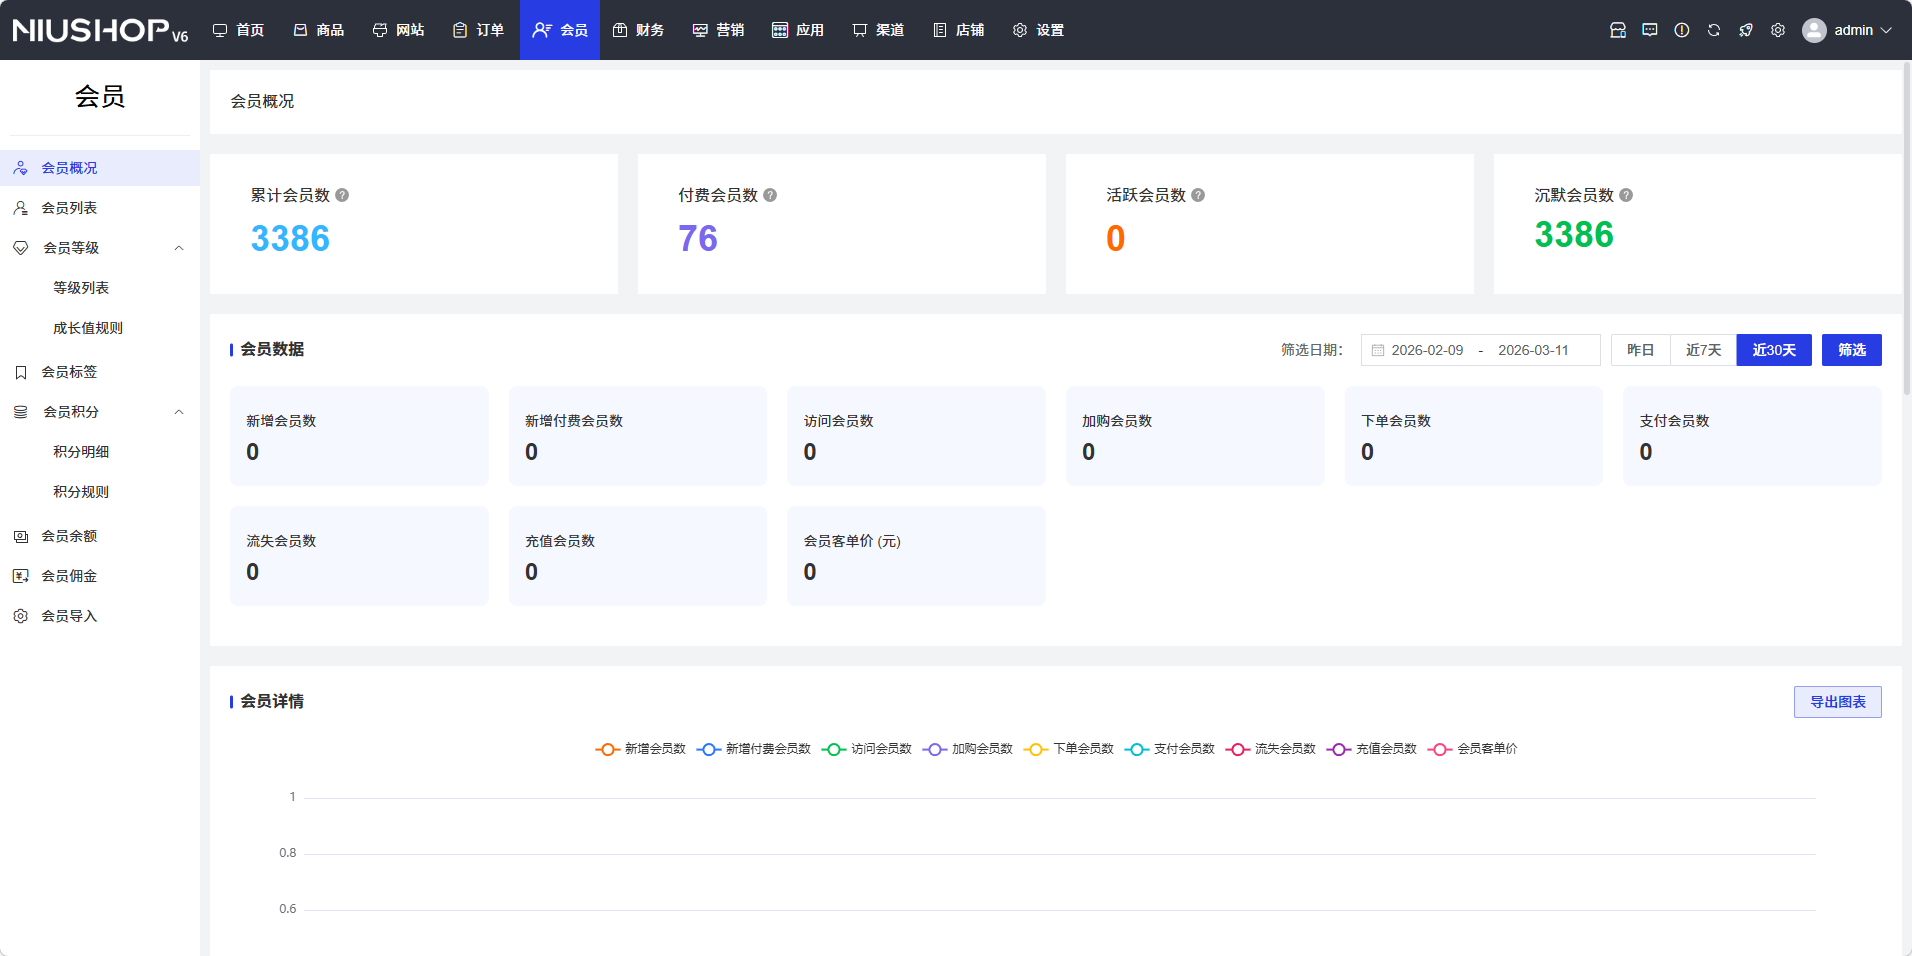Go to 会员列表 in sidebar
Screen dimensions: 1912x956
(x=69, y=208)
